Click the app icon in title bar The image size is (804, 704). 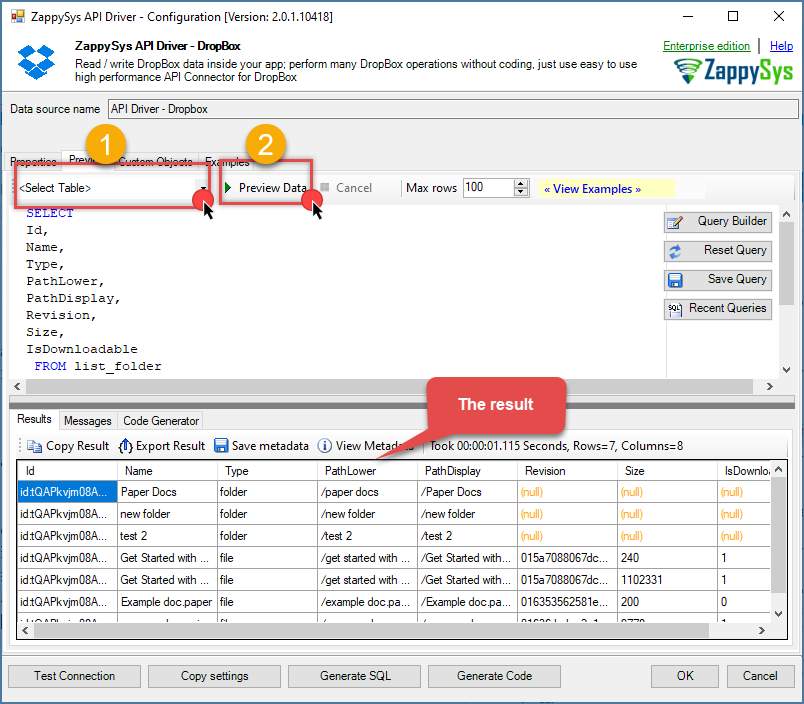18,16
